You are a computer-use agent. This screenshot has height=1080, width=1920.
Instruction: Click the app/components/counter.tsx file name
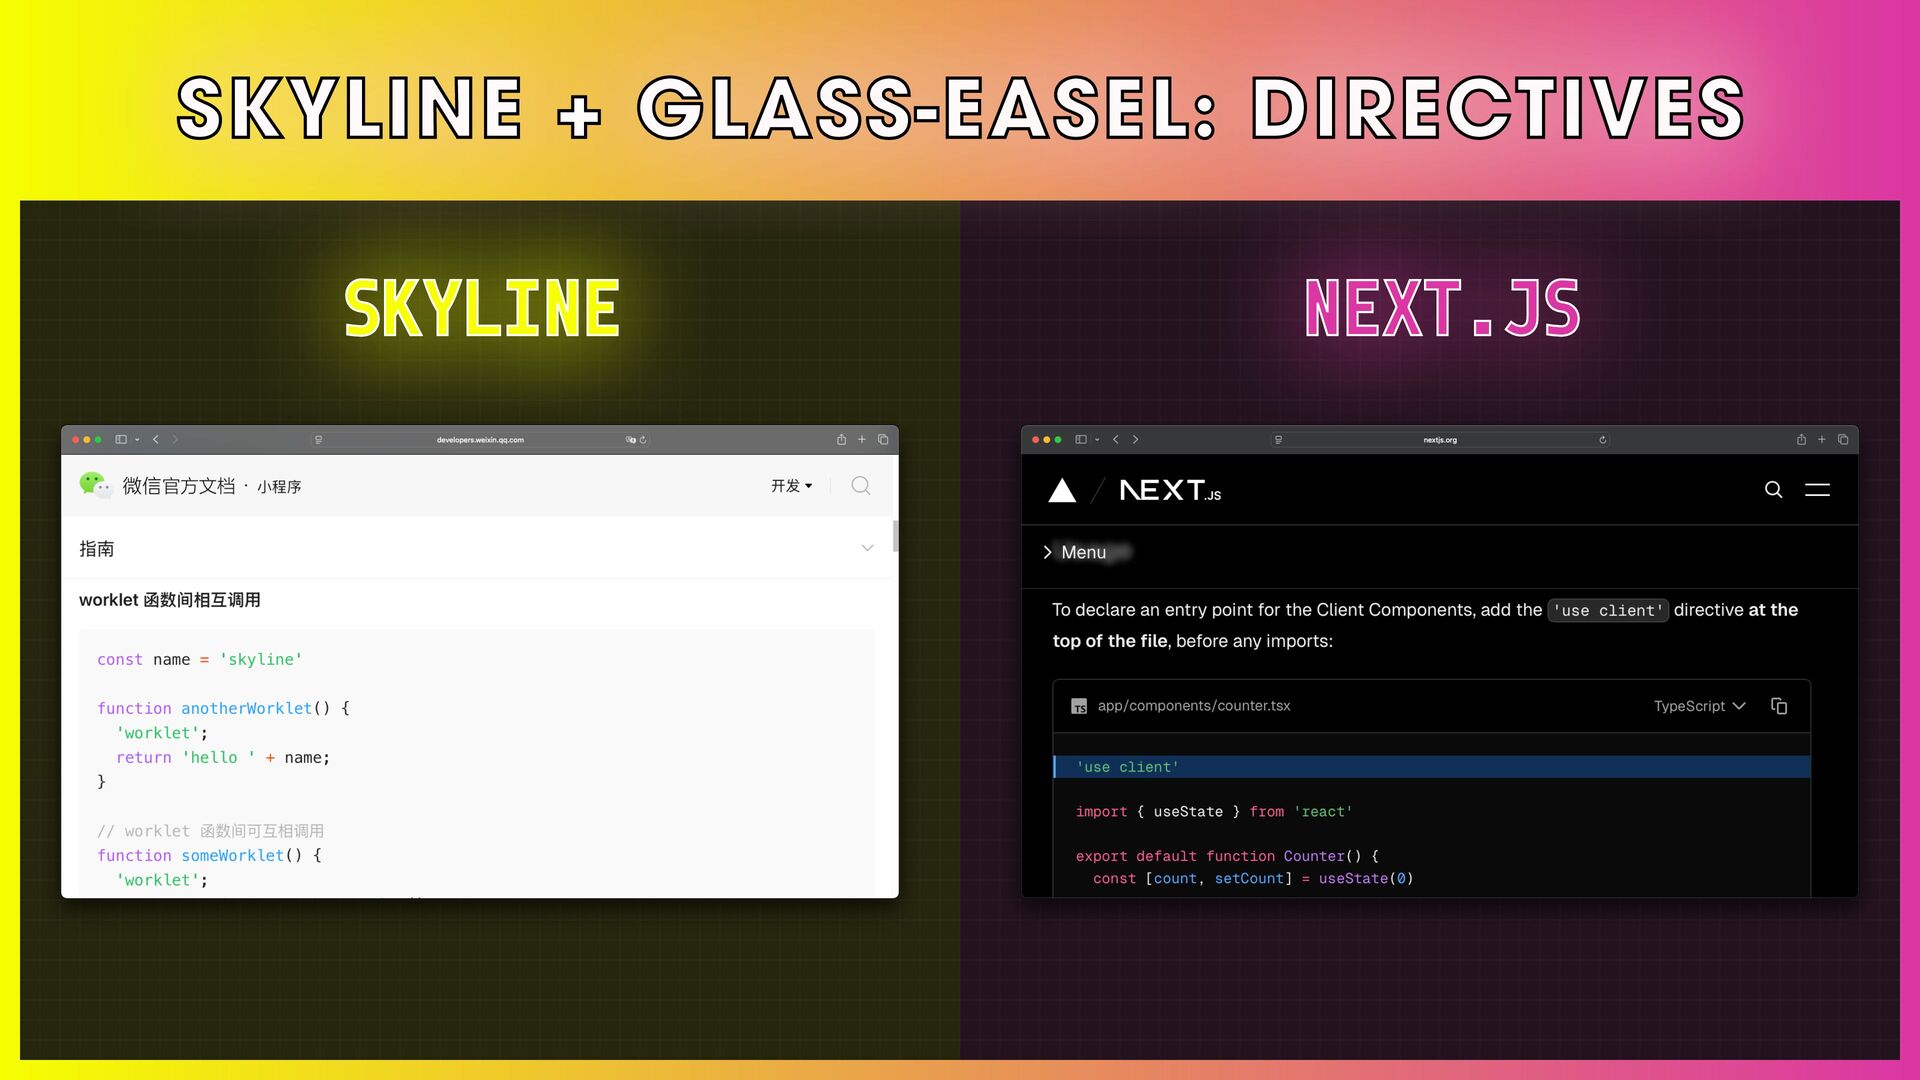[1194, 706]
